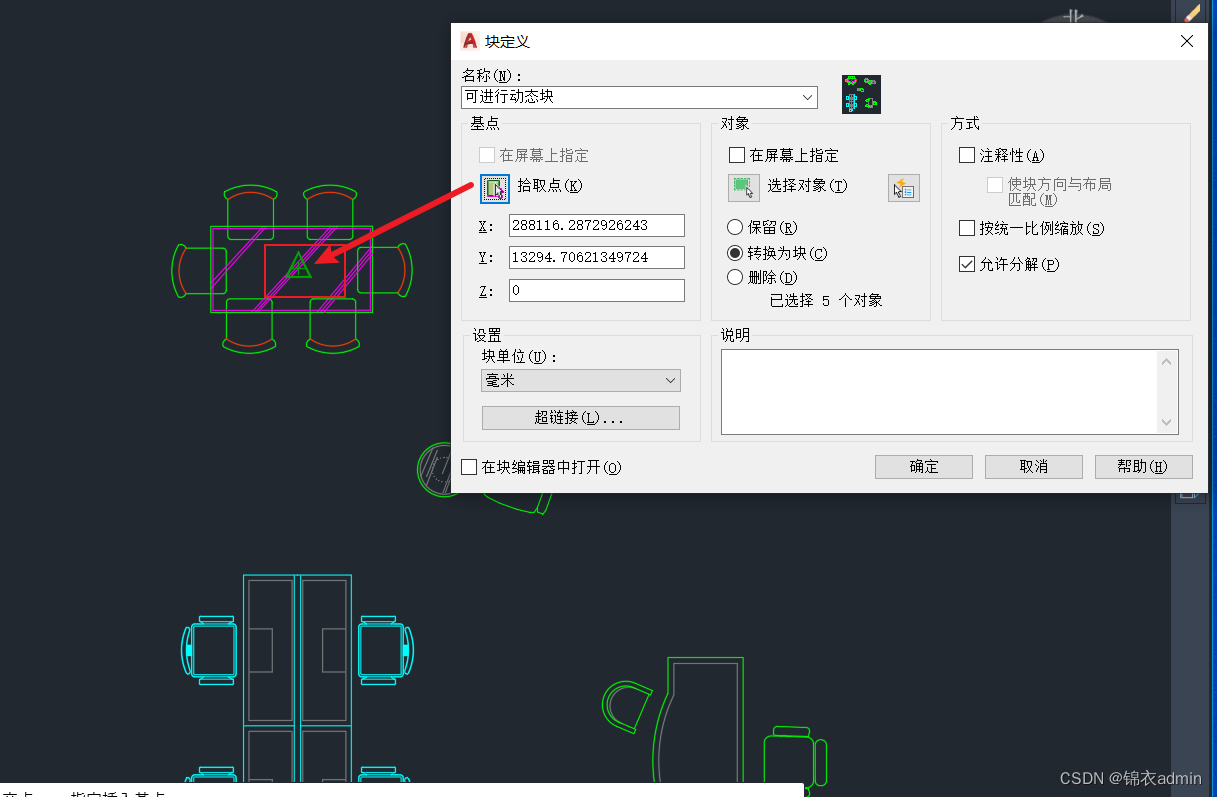1217x797 pixels.
Task: Click the 已选择 5 个对象 status text
Action: pyautogui.click(x=826, y=300)
